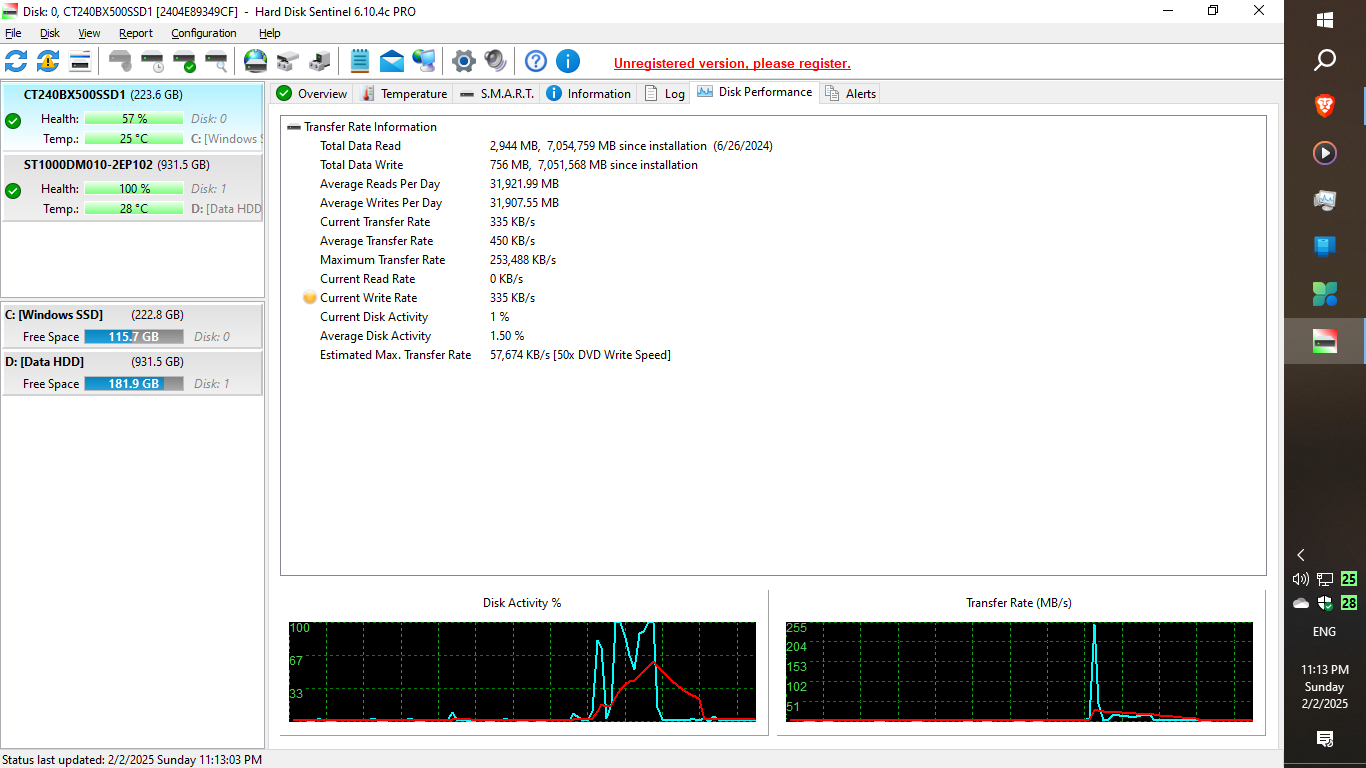The height and width of the screenshot is (768, 1366).
Task: Open the Configuration menu
Action: (x=204, y=33)
